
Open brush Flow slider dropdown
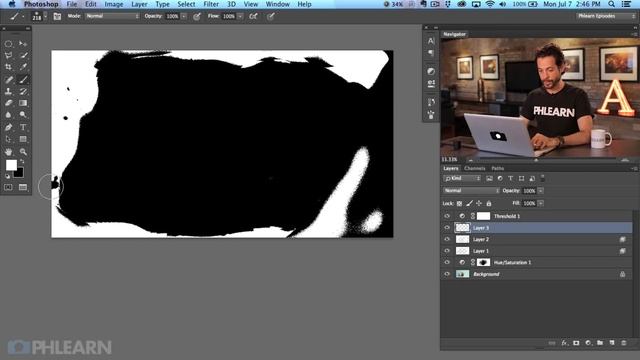point(240,16)
